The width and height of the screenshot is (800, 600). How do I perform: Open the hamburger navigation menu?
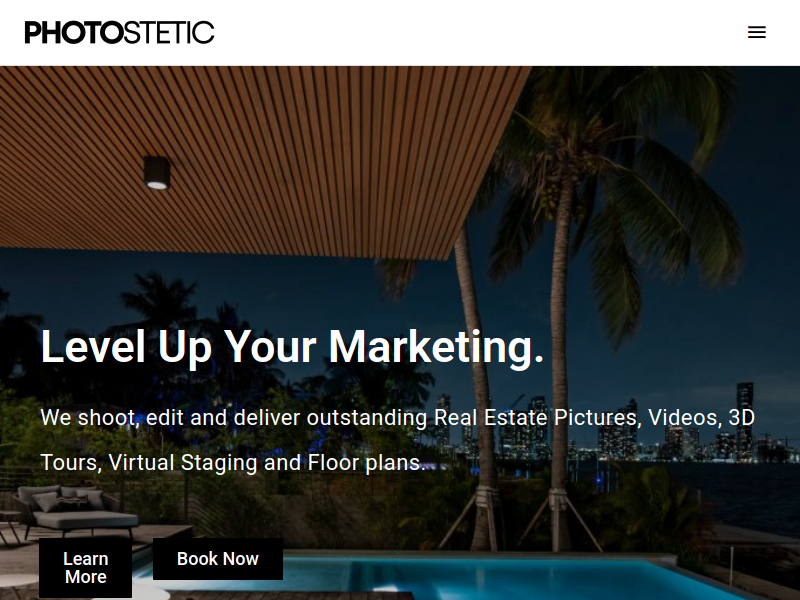coord(757,32)
